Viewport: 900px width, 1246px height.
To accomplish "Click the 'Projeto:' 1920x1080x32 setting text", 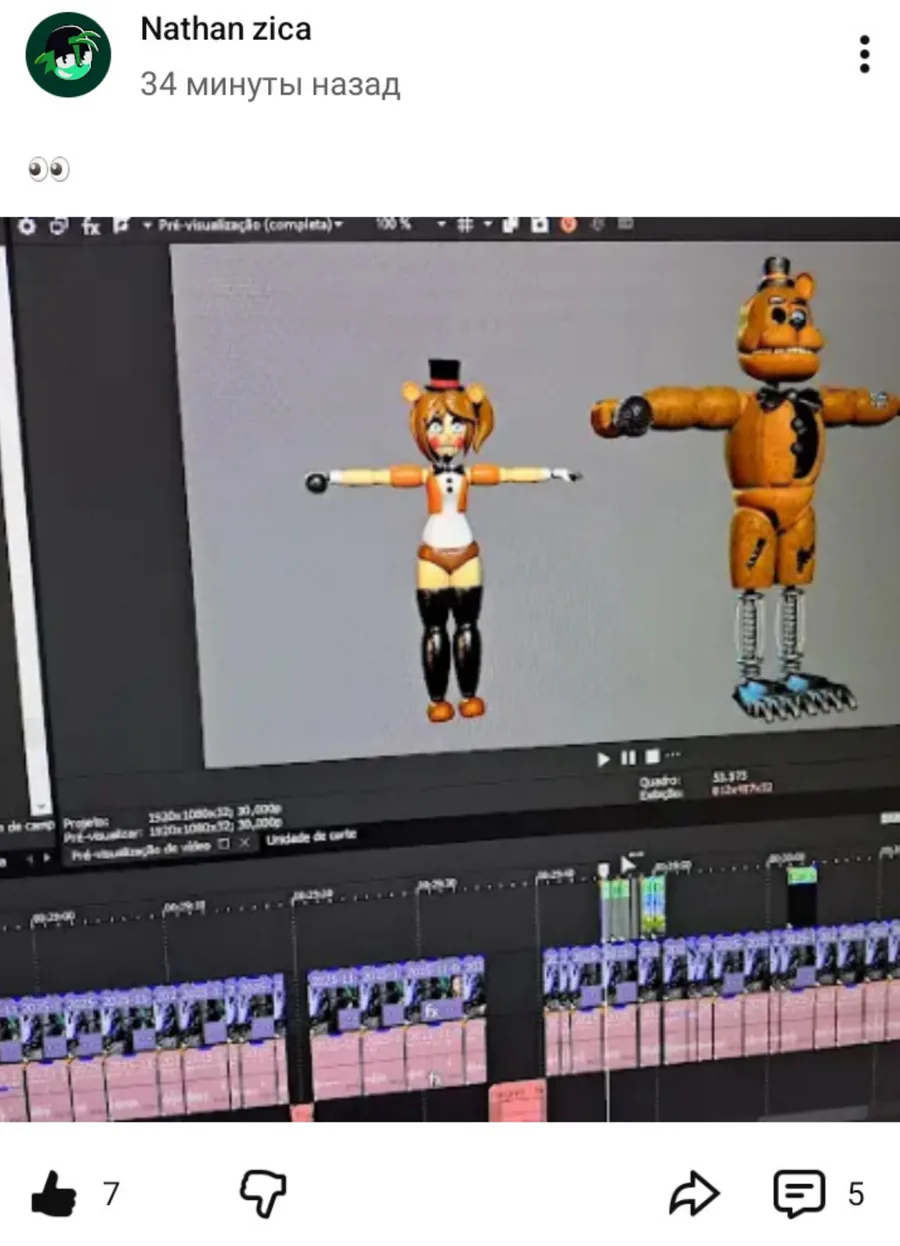I will click(214, 814).
